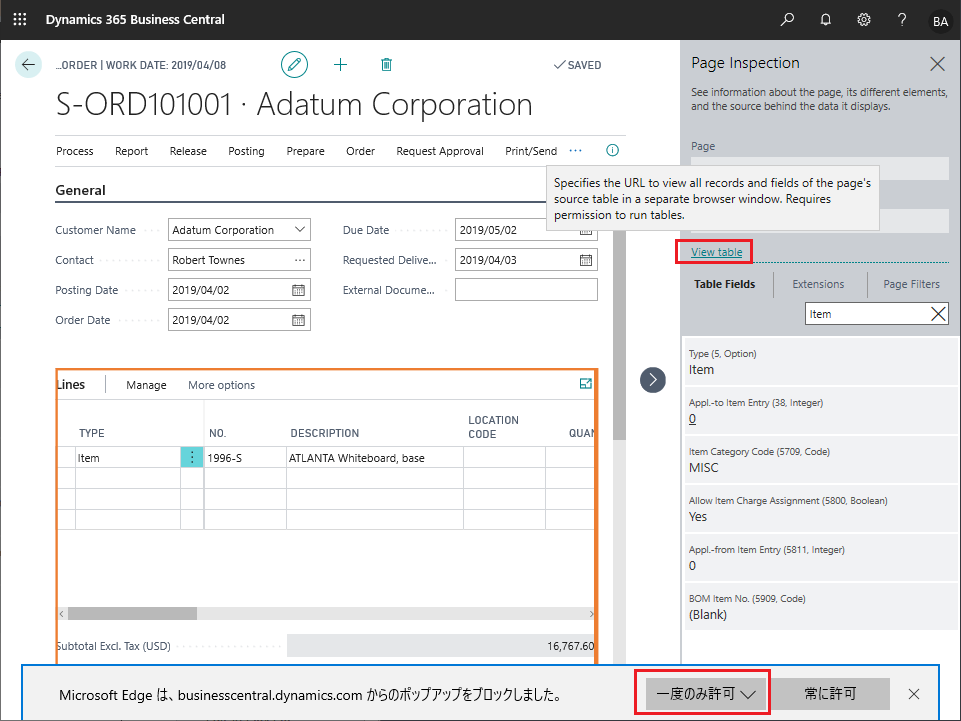The height and width of the screenshot is (721, 961).
Task: Switch to the Extensions tab
Action: click(x=818, y=284)
